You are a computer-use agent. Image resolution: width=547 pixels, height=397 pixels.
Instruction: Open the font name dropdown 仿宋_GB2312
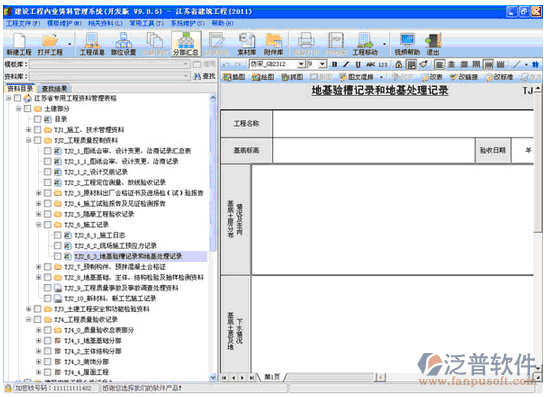pyautogui.click(x=301, y=64)
